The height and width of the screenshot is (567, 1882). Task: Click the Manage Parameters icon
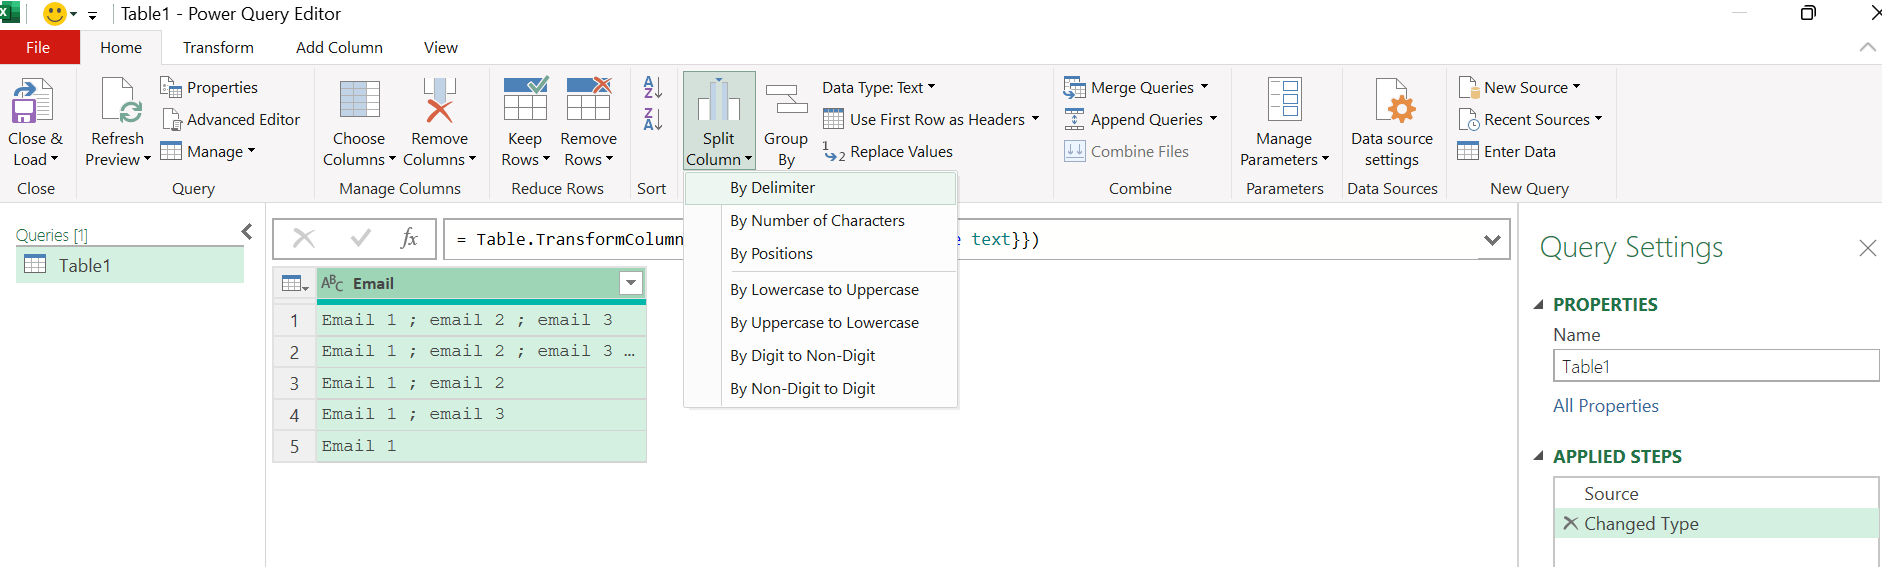click(x=1284, y=100)
